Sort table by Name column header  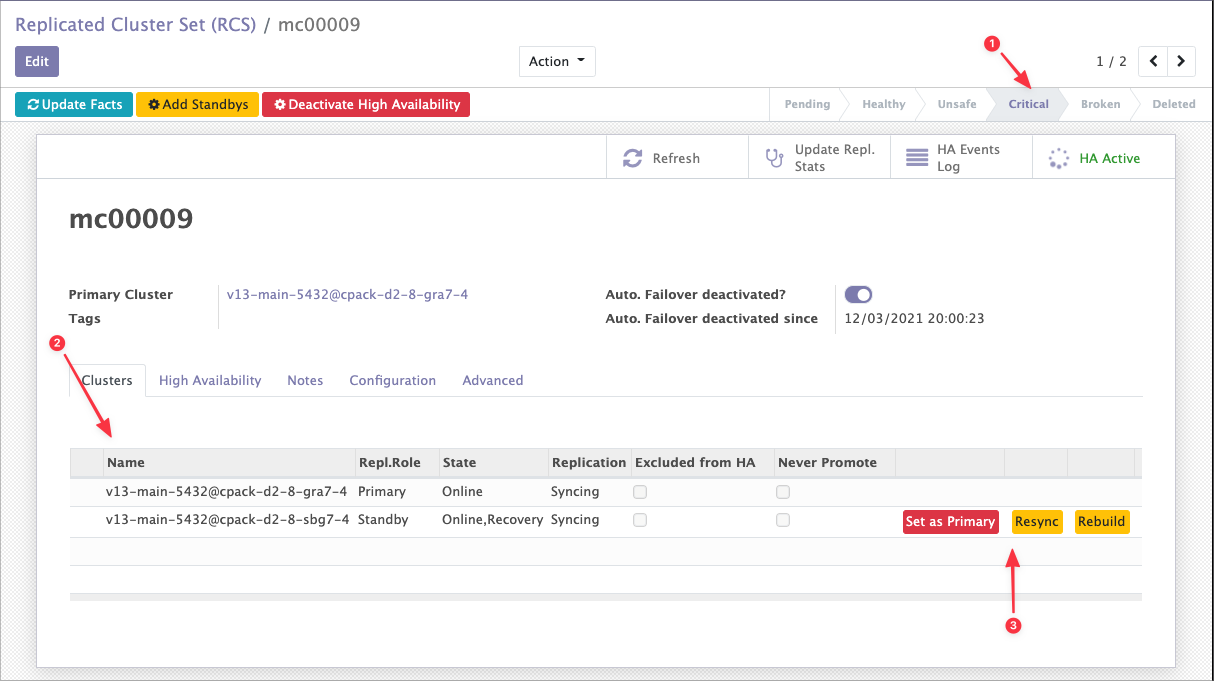(x=126, y=462)
